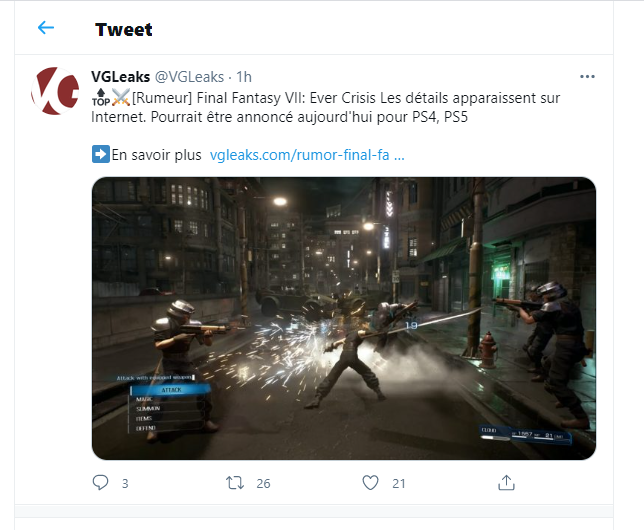
Task: Click the tweet text about Ever Crisis
Action: click(325, 107)
